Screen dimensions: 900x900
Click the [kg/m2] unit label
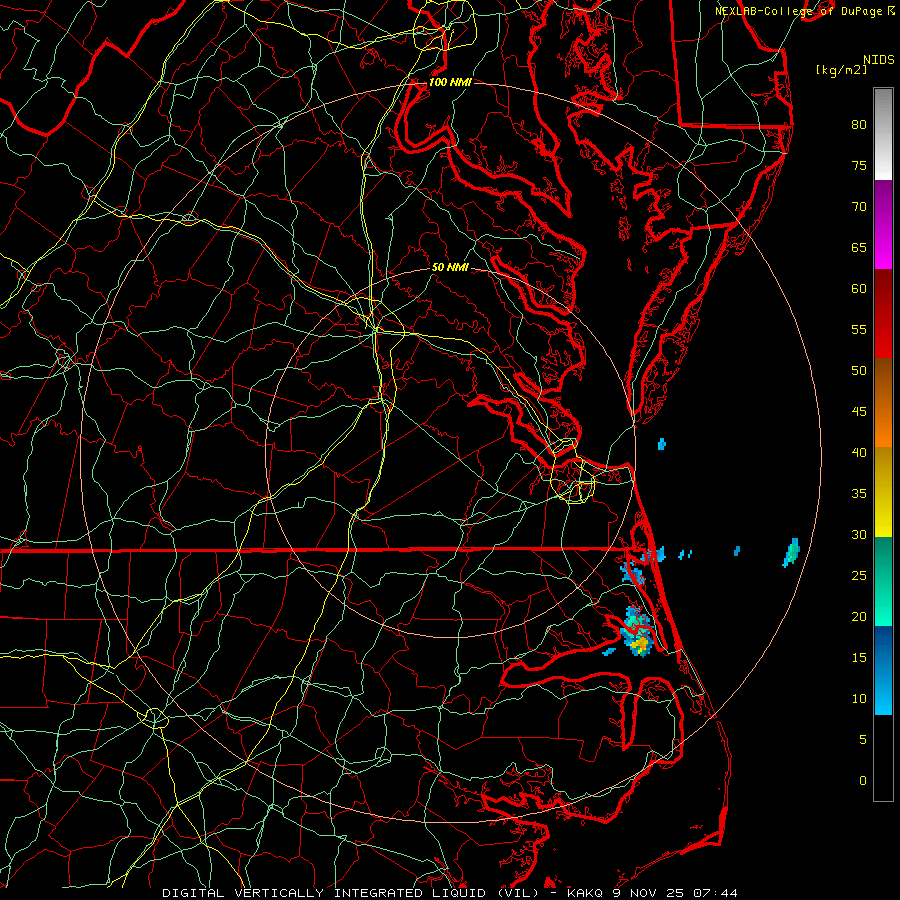click(x=841, y=70)
